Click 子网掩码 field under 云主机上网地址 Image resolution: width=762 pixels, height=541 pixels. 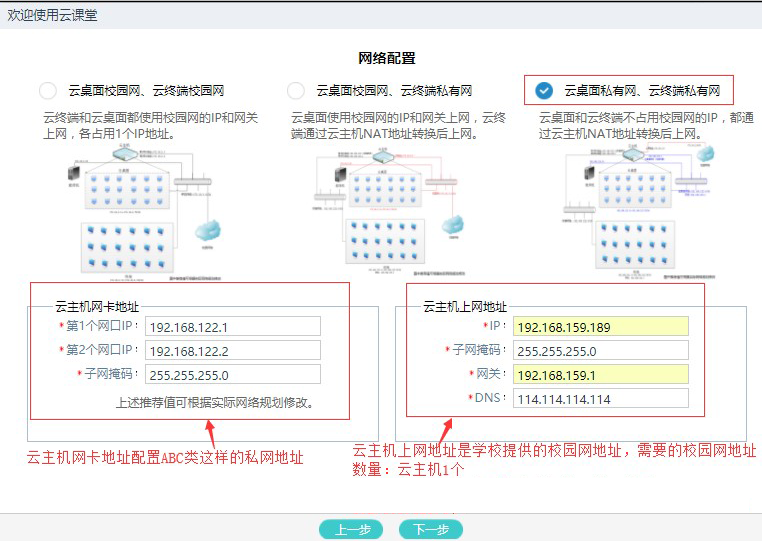600,351
